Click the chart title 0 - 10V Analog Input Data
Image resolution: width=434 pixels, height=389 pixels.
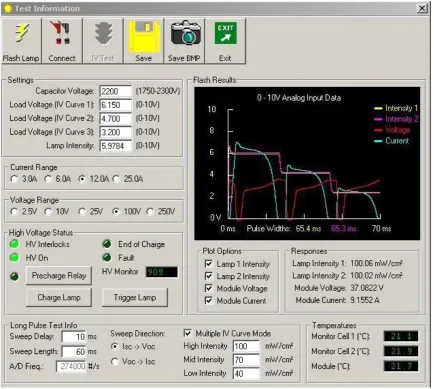point(299,98)
